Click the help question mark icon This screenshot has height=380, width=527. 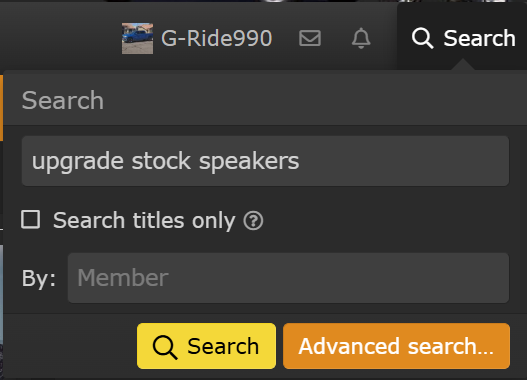[253, 221]
